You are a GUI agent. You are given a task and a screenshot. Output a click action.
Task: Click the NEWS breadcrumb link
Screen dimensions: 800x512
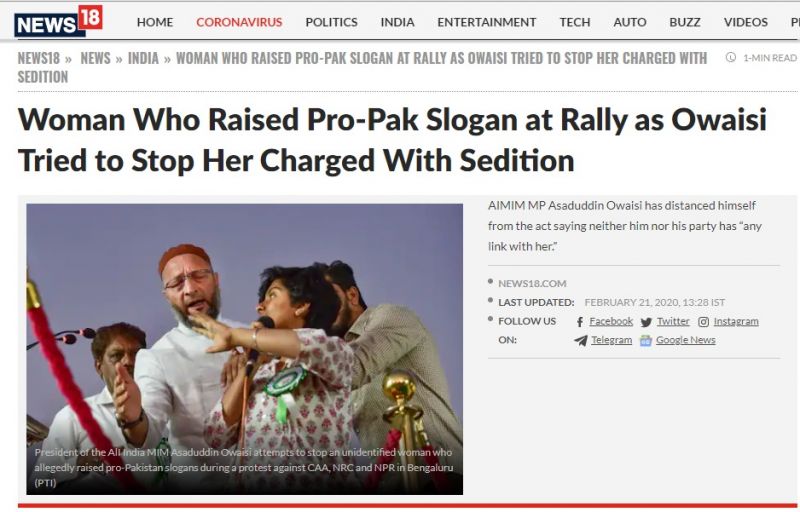(x=95, y=58)
